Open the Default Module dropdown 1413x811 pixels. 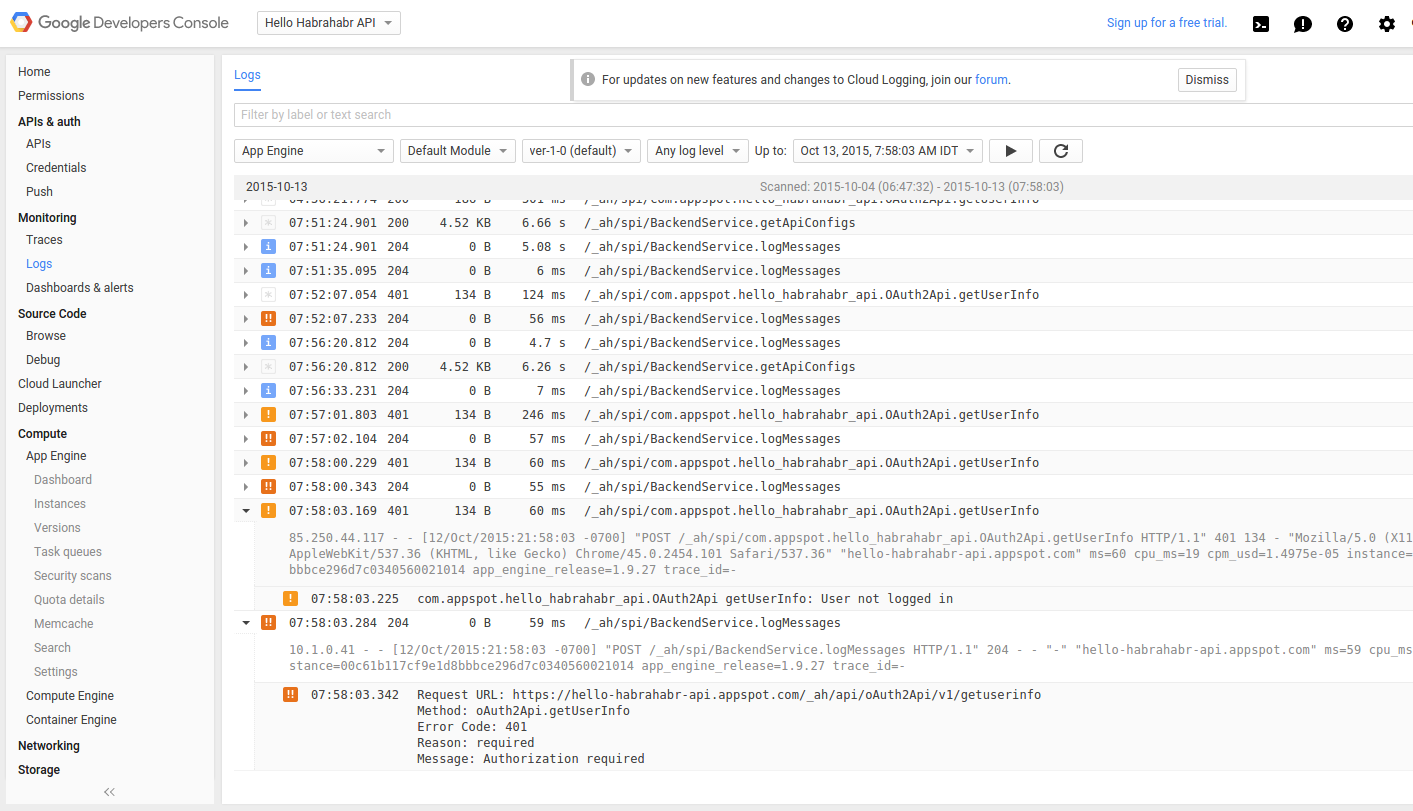458,151
